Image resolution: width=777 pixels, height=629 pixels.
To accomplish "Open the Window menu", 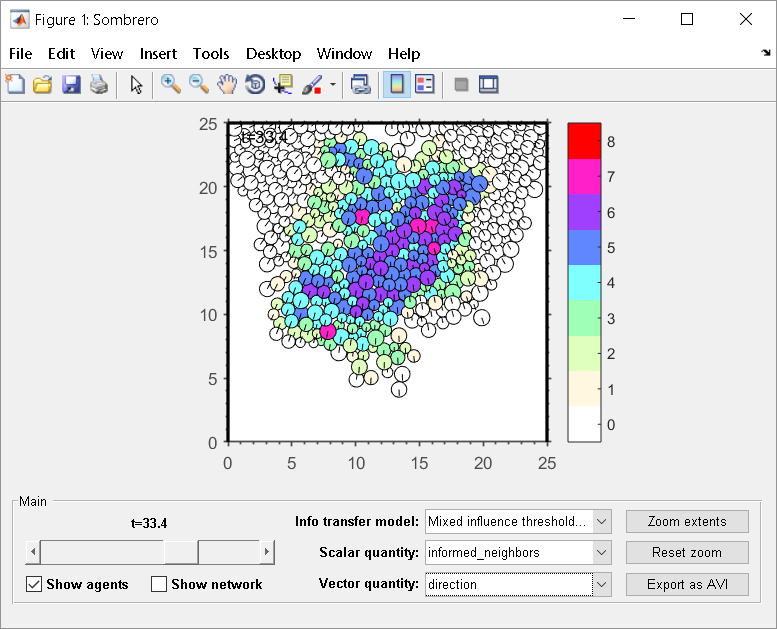I will point(344,54).
